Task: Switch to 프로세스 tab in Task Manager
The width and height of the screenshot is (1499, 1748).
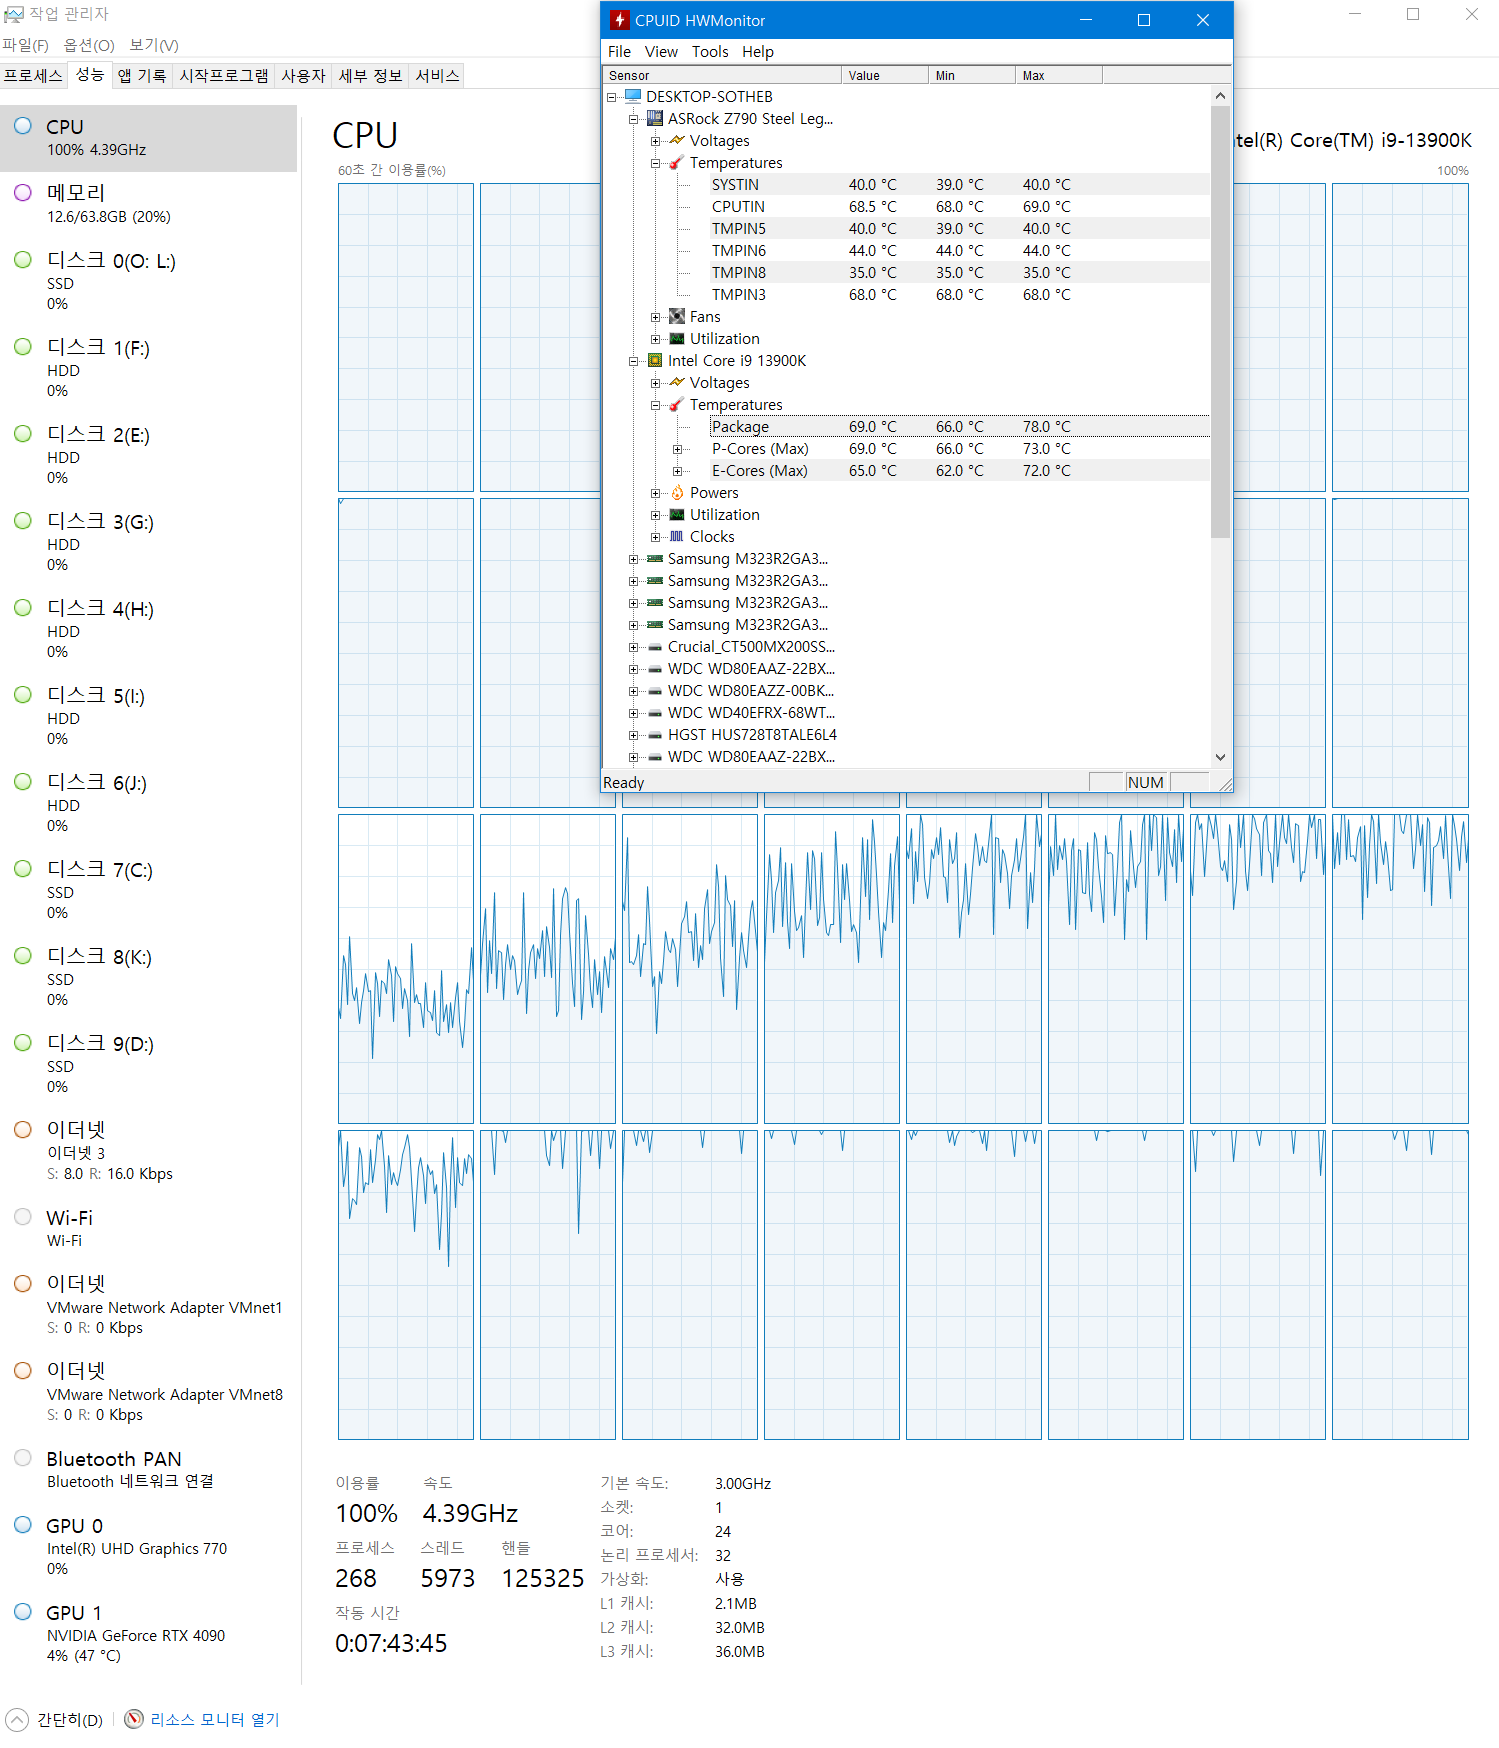Action: click(x=33, y=75)
